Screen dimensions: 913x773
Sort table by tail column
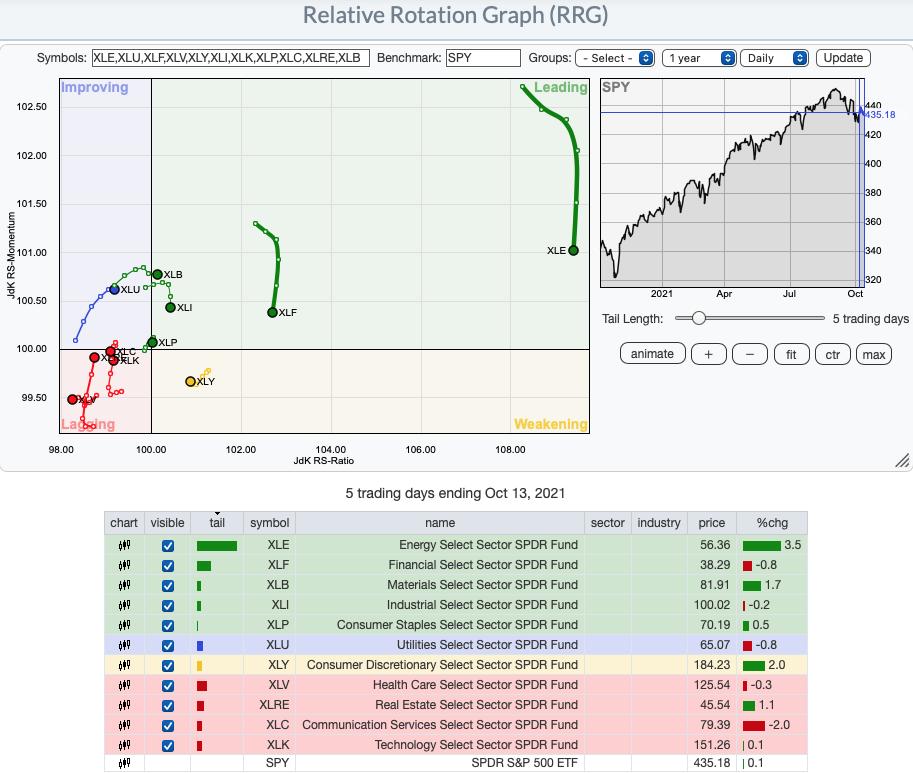[x=217, y=523]
